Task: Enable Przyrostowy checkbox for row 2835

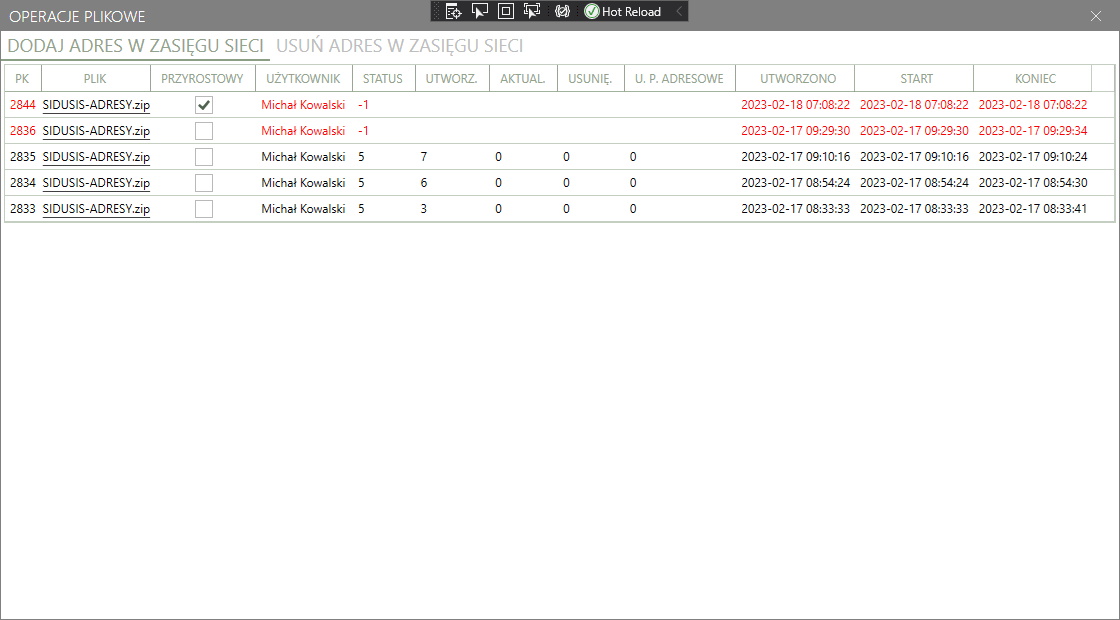Action: [x=204, y=156]
